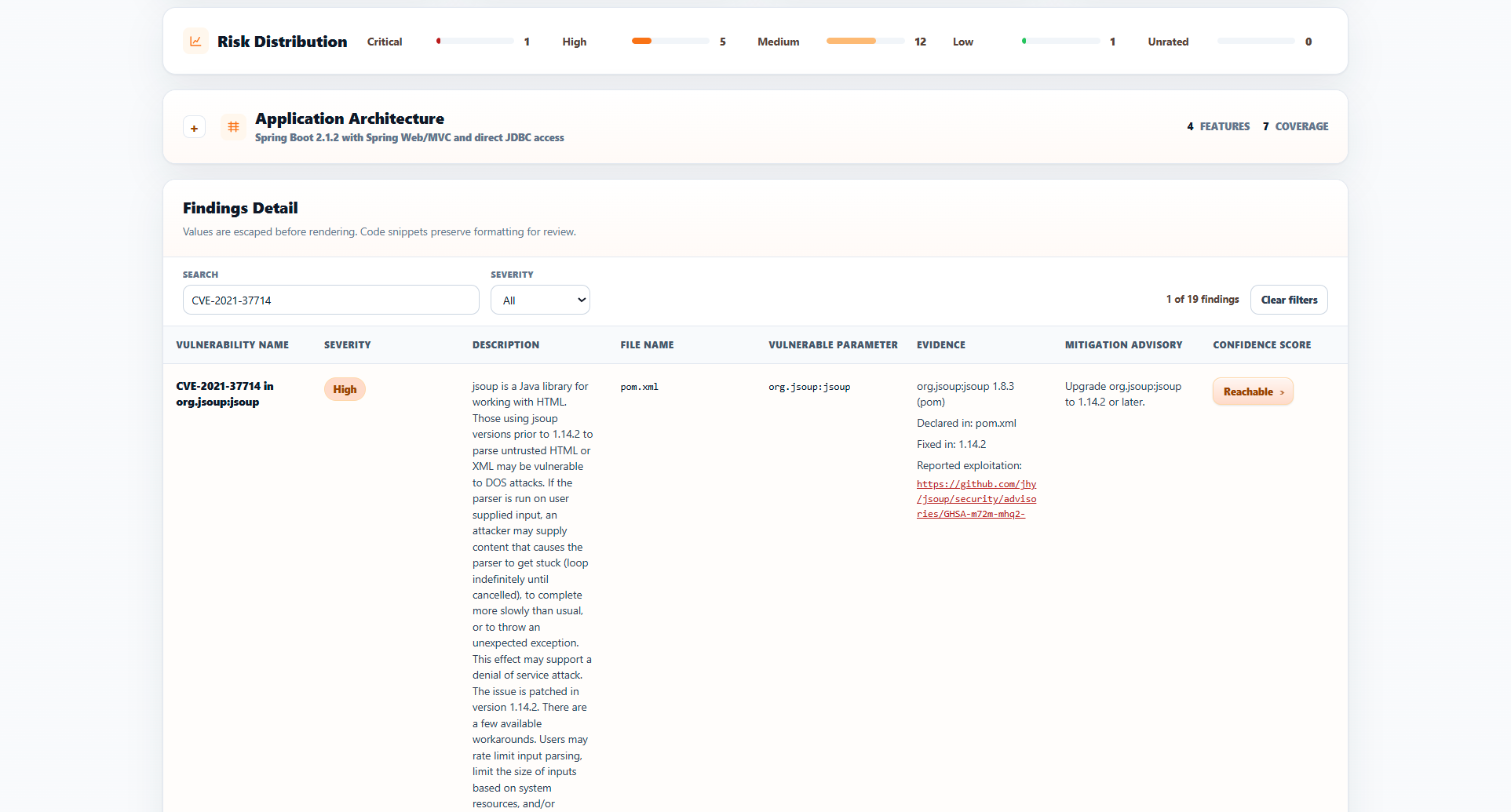Click the Critical risk bar
The image size is (1511, 812).
pyautogui.click(x=475, y=42)
